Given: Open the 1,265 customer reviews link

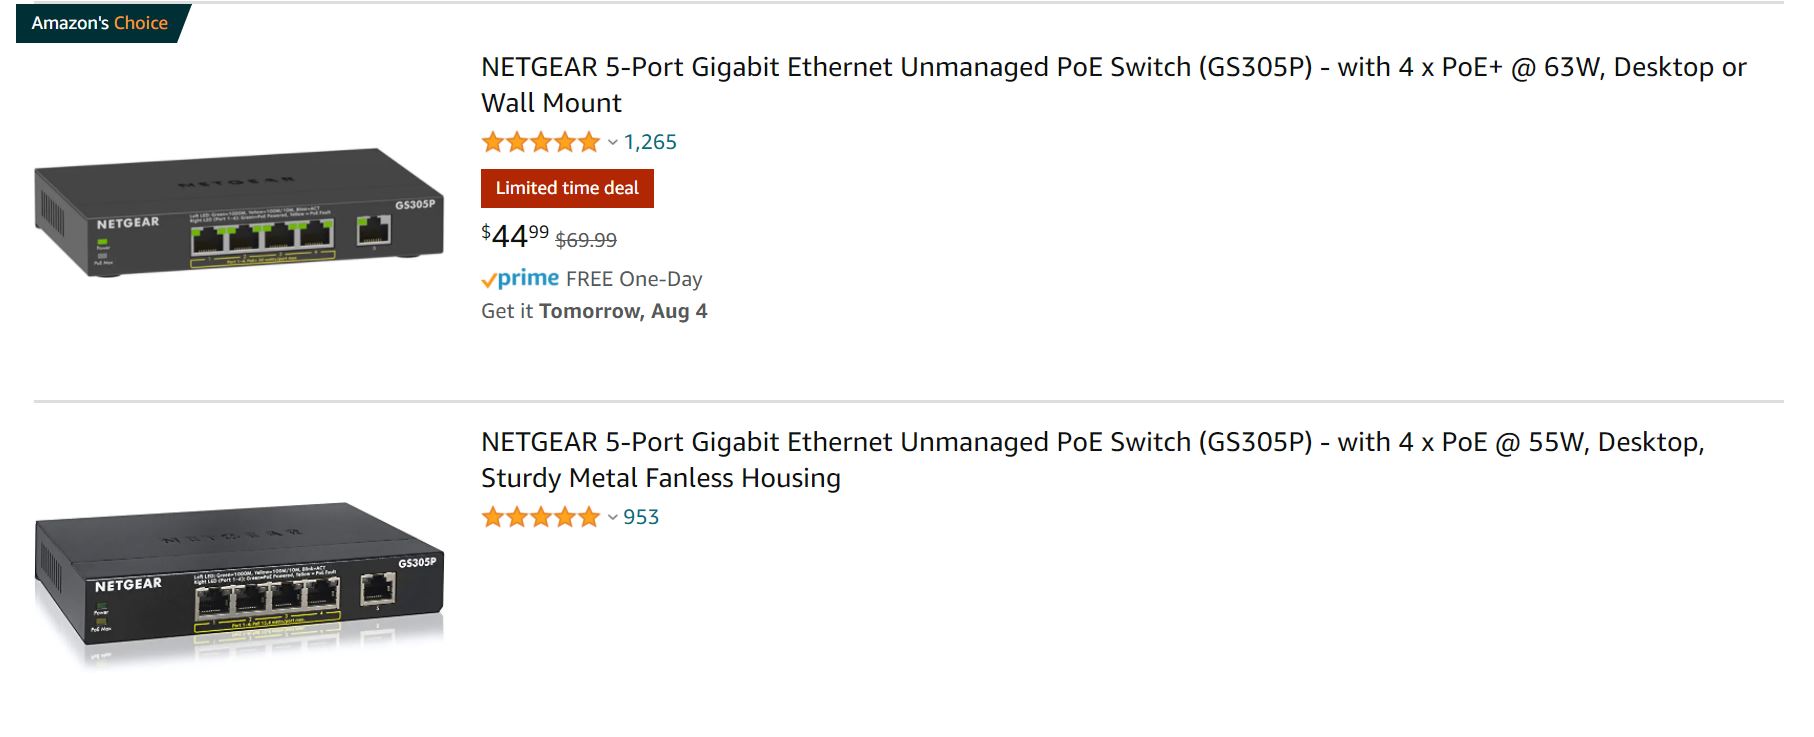Looking at the screenshot, I should pyautogui.click(x=650, y=142).
